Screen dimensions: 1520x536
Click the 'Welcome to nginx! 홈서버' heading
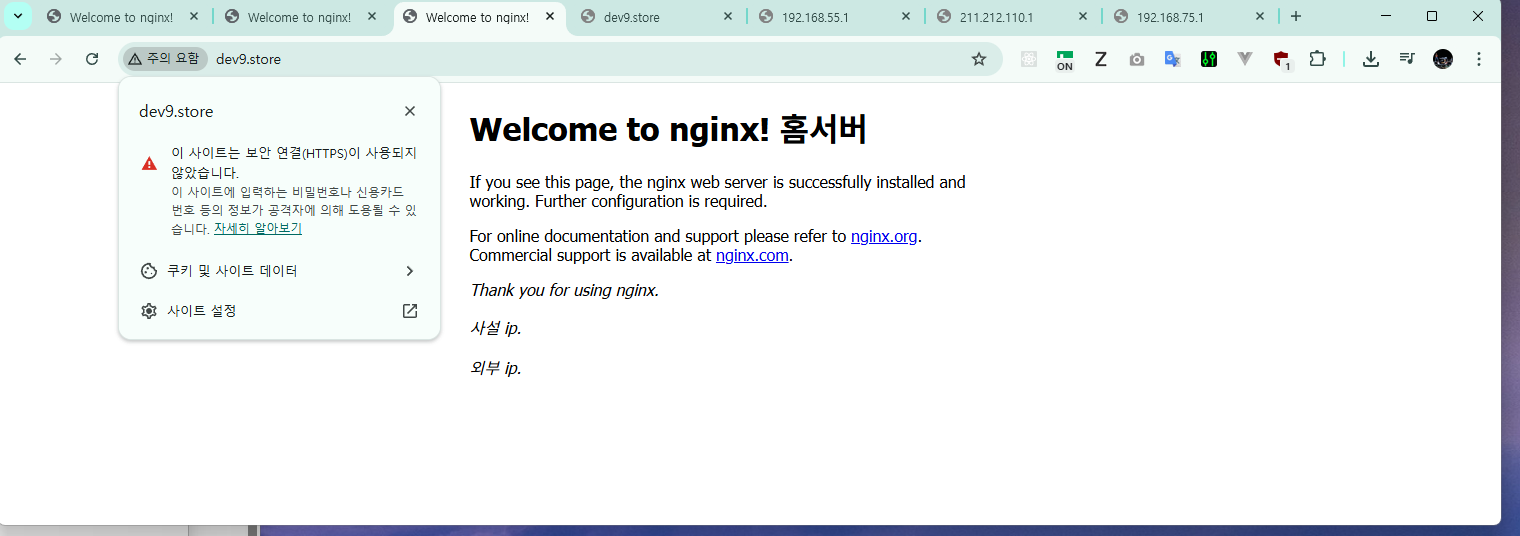668,130
